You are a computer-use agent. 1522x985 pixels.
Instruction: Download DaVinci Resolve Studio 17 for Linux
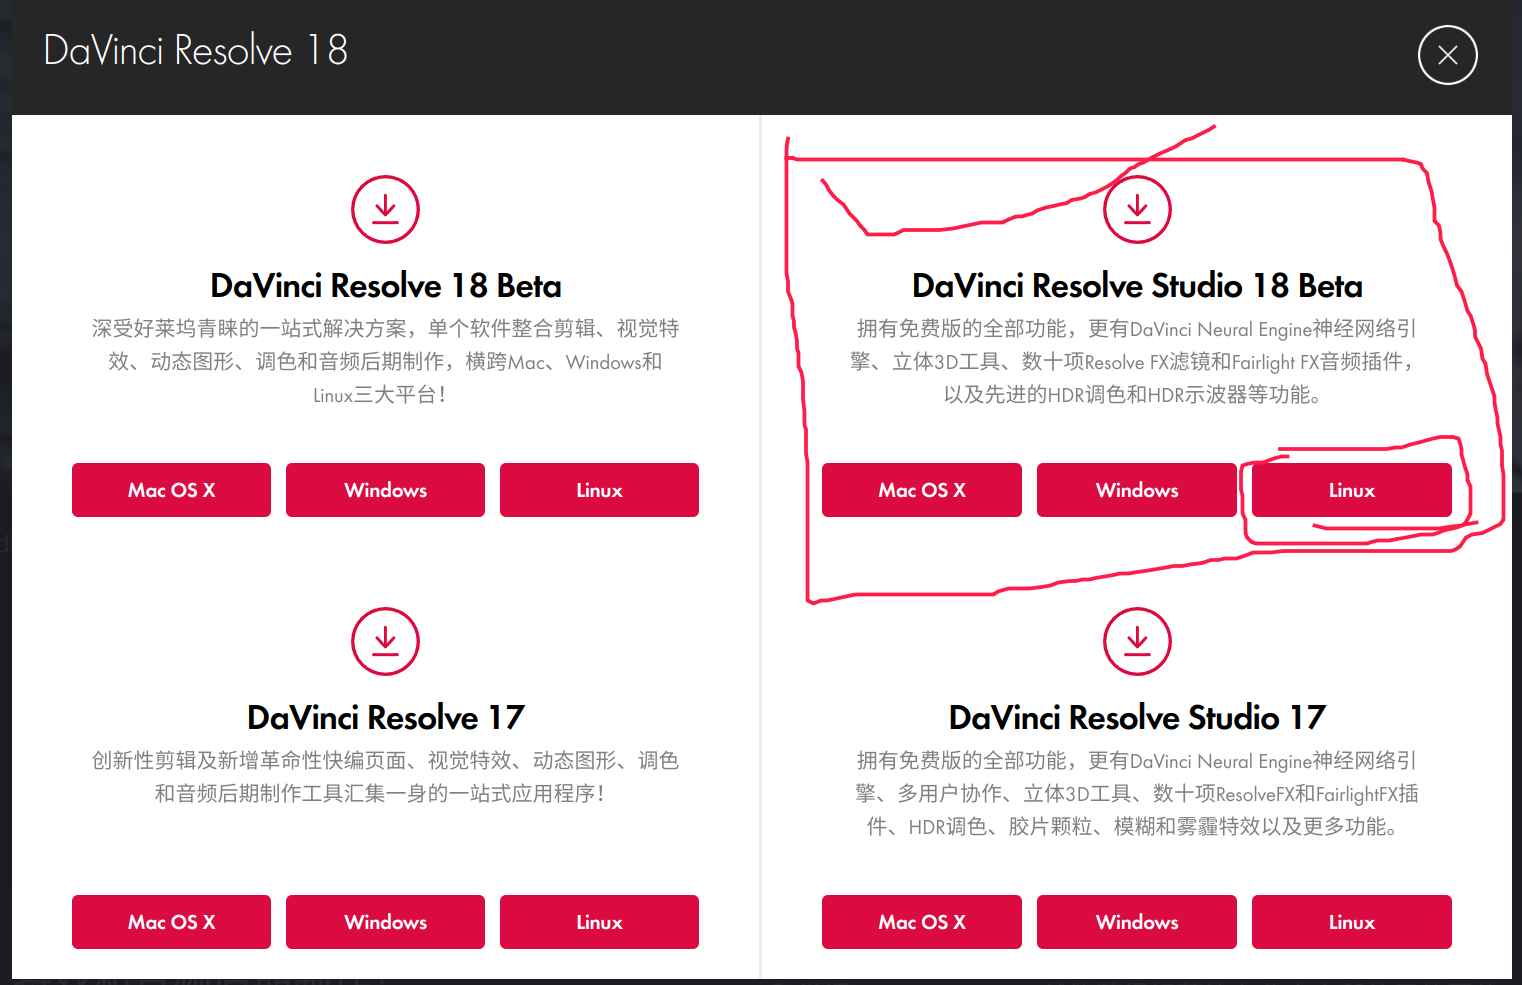pyautogui.click(x=1351, y=921)
